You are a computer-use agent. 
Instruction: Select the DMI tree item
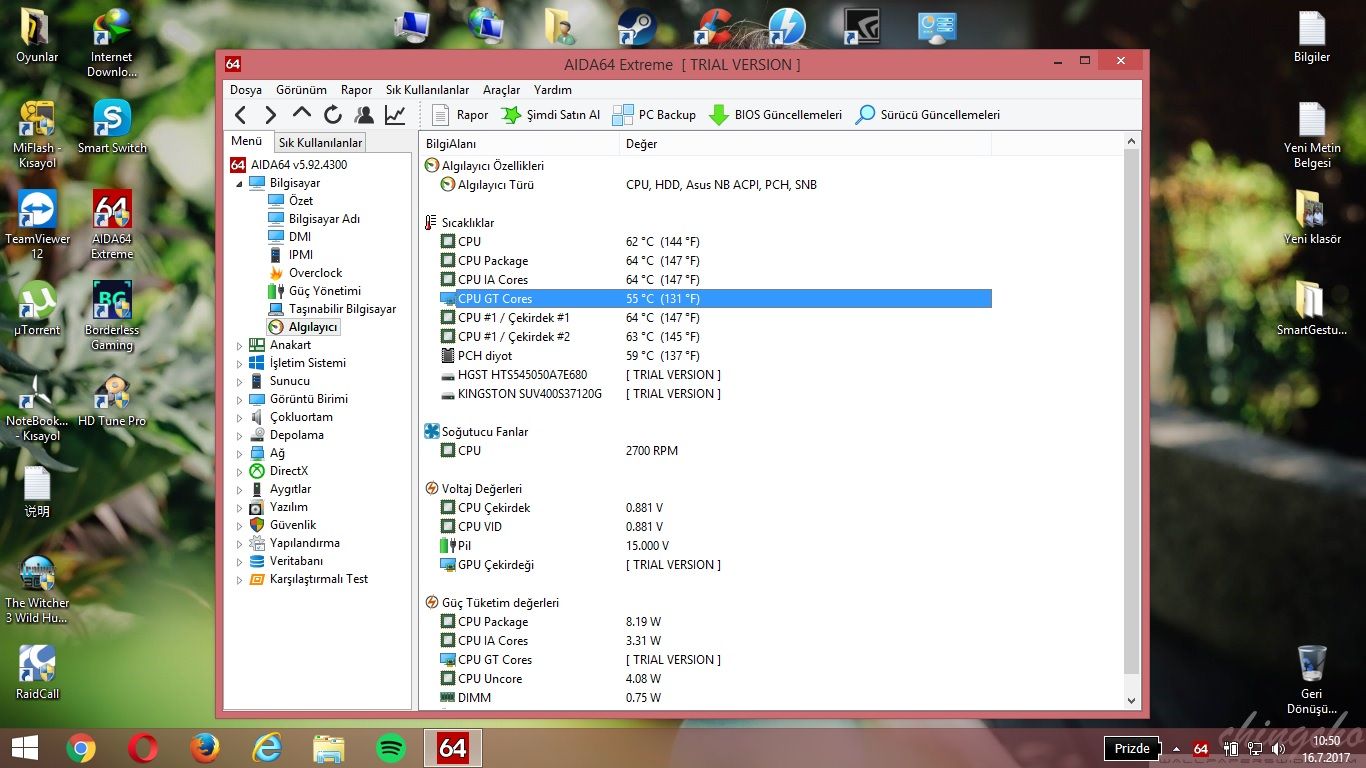pyautogui.click(x=300, y=237)
